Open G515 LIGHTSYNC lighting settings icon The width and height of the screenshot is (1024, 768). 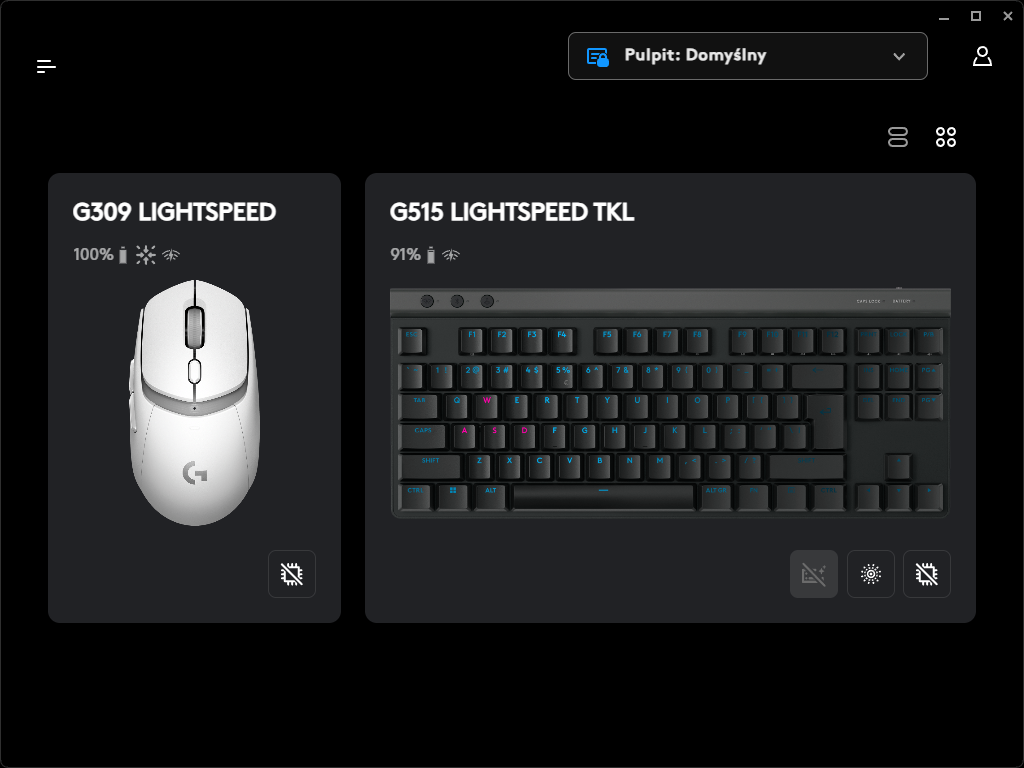(871, 574)
